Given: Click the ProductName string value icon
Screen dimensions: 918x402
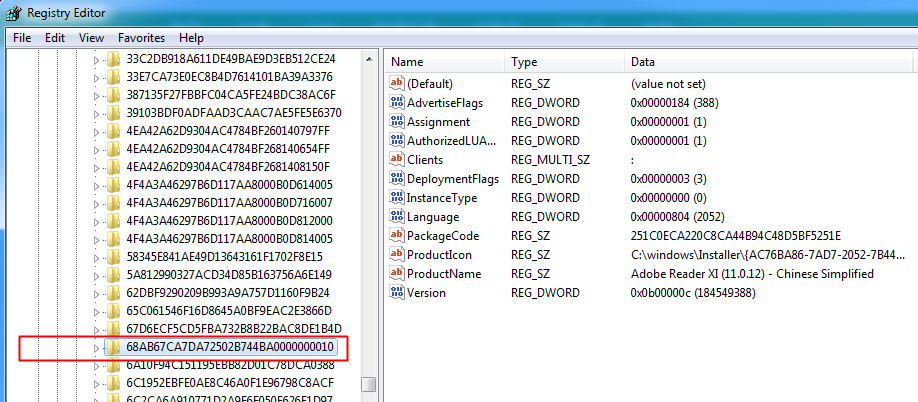Looking at the screenshot, I should [397, 274].
